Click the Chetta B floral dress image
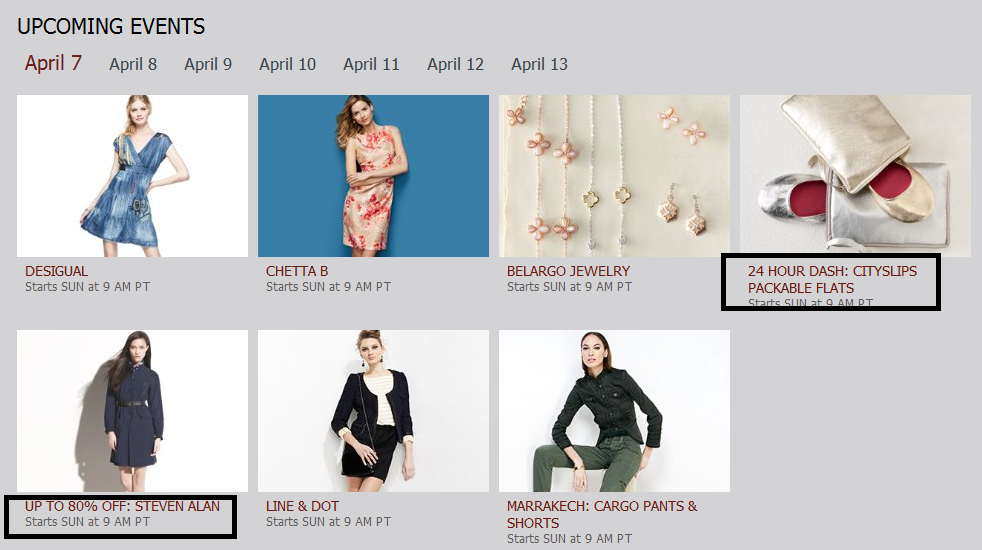Screen dimensions: 982x550 pos(373,176)
